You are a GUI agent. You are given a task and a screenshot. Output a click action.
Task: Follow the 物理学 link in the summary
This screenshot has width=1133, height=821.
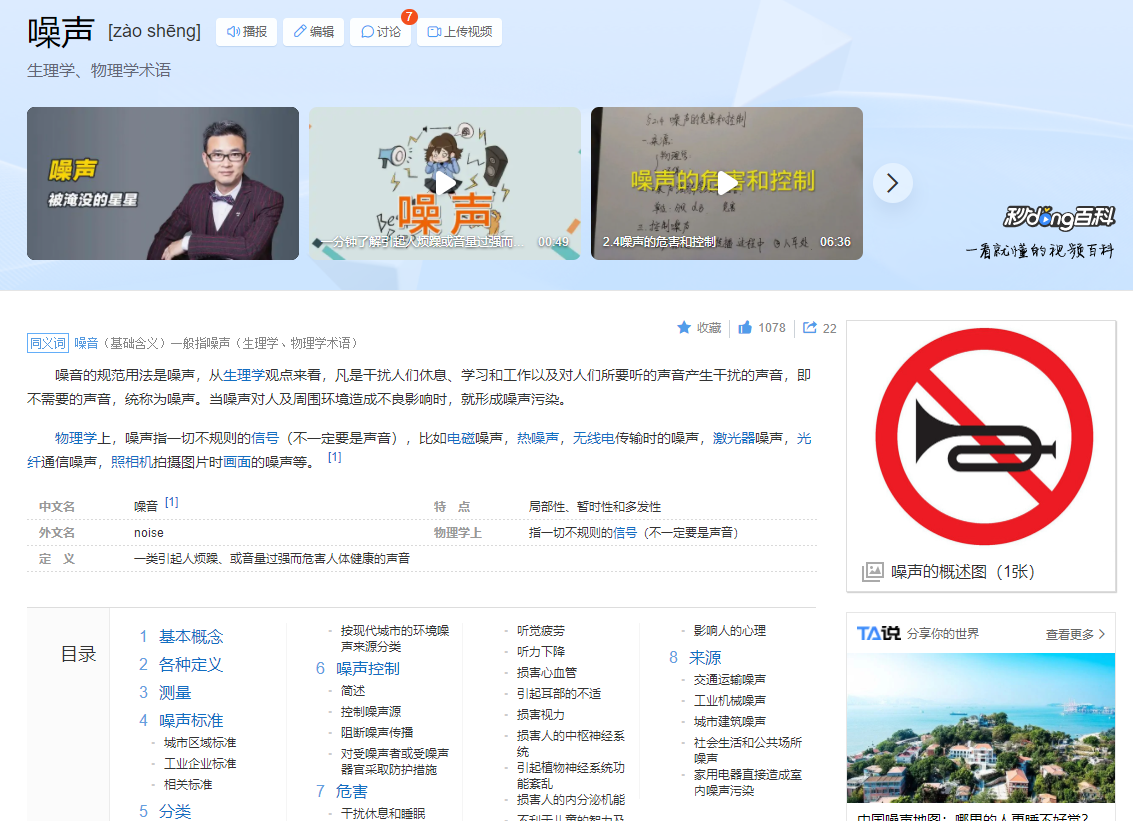76,438
